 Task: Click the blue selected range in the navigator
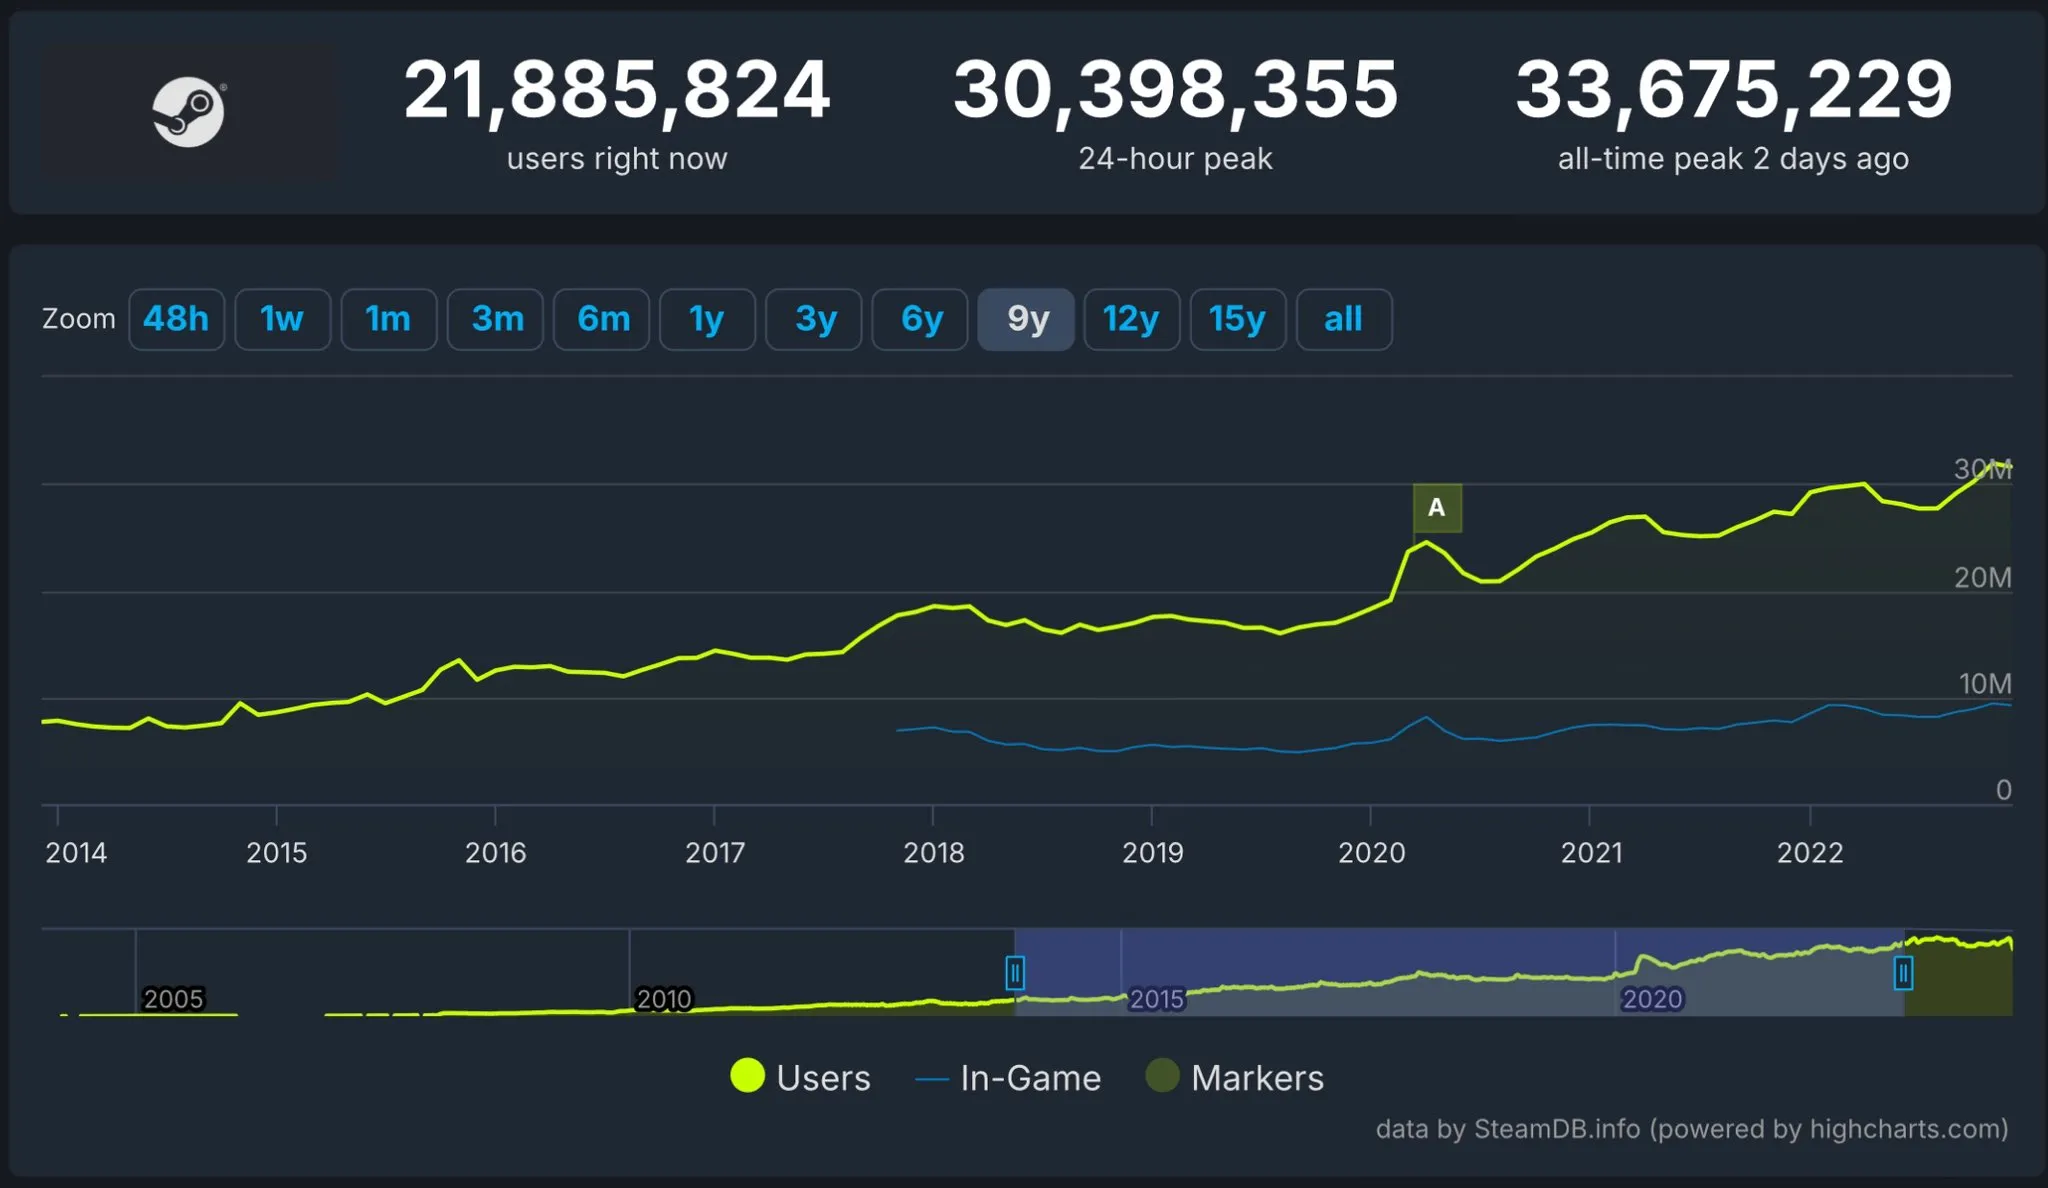(x=1459, y=972)
